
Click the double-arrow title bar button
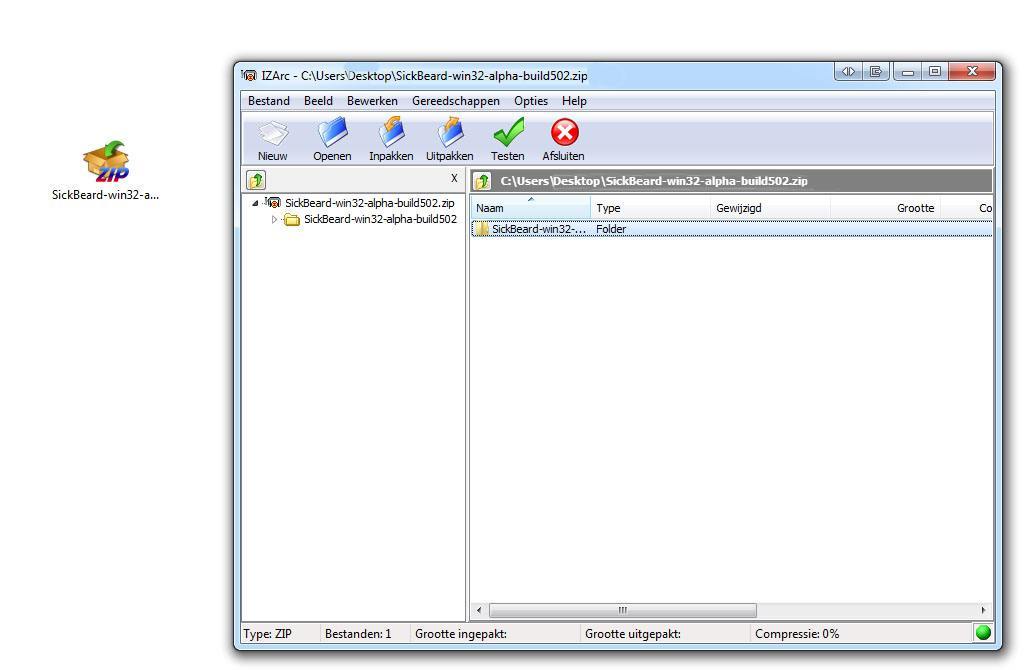tap(849, 71)
